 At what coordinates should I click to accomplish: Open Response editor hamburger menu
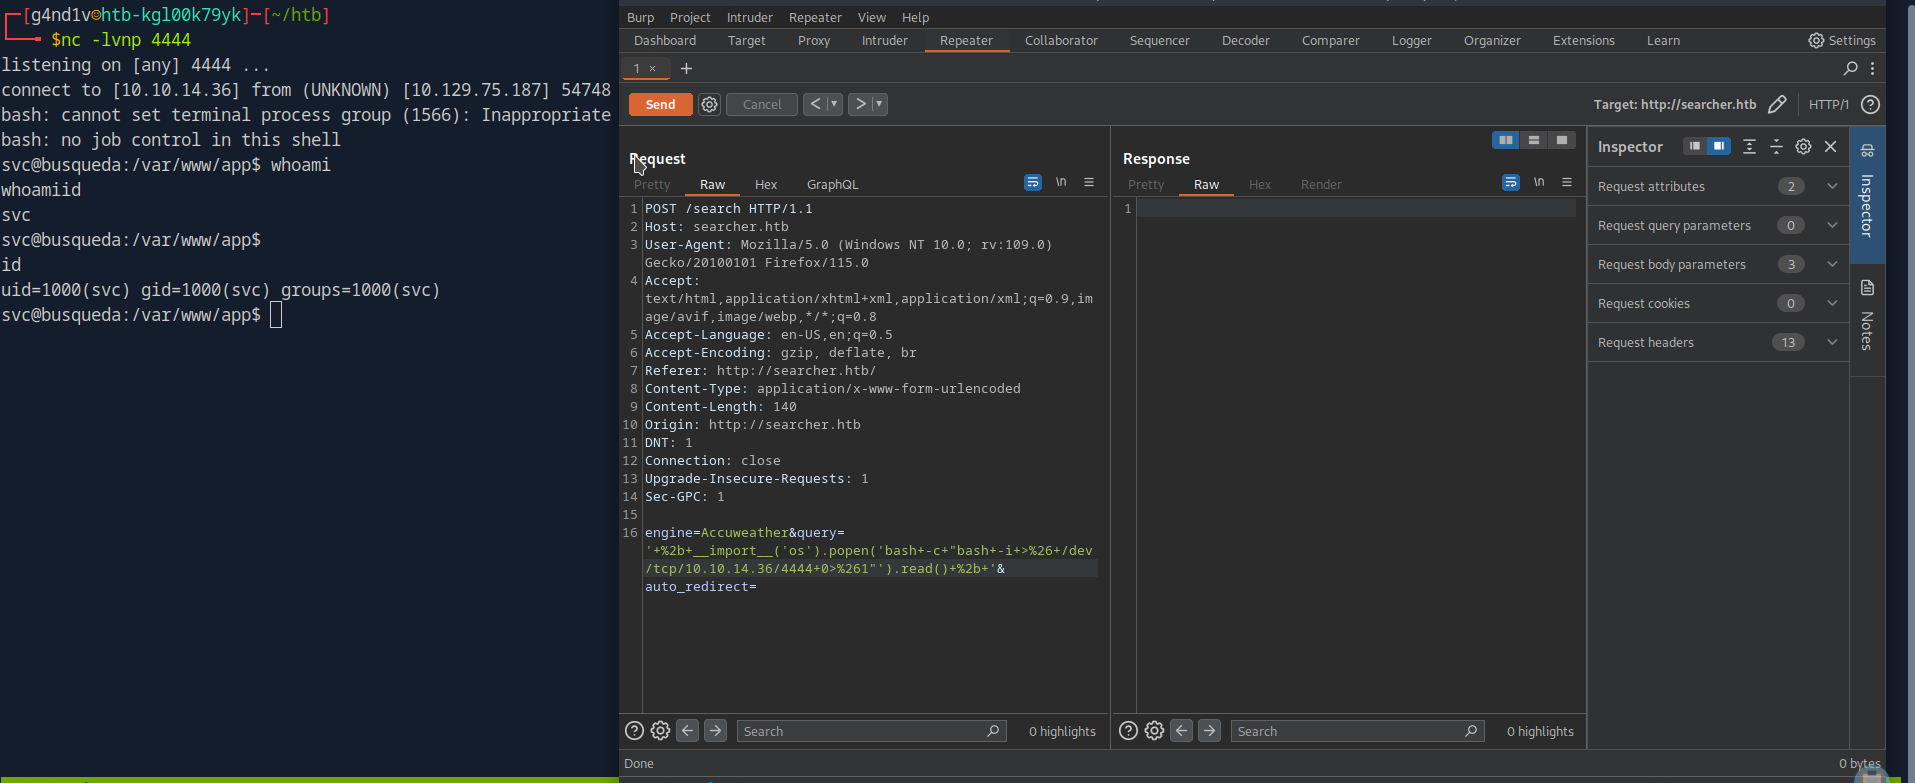pos(1567,182)
